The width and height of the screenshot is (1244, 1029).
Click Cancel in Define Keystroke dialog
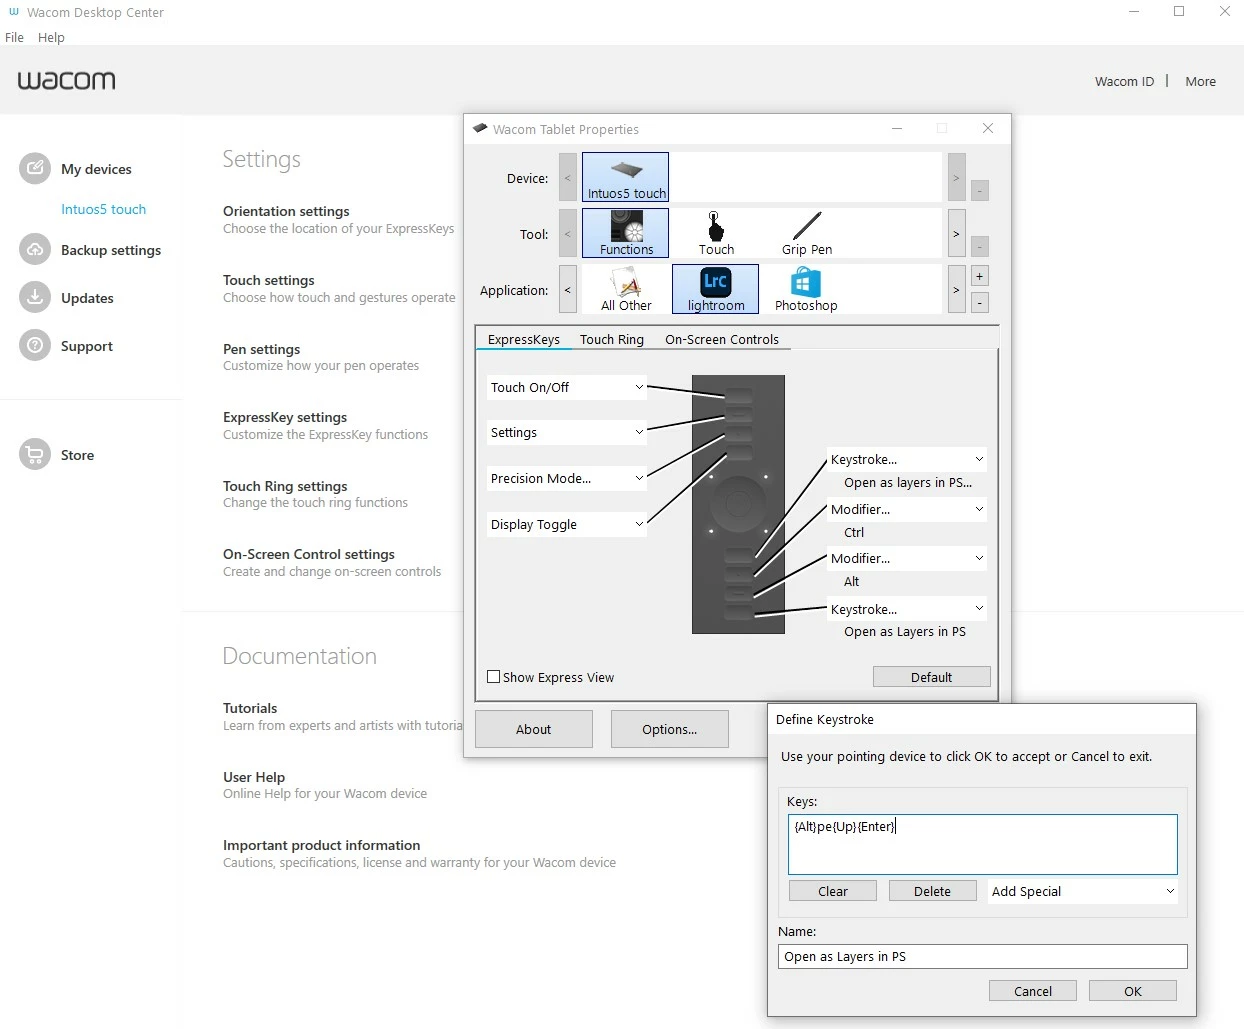(x=1033, y=991)
